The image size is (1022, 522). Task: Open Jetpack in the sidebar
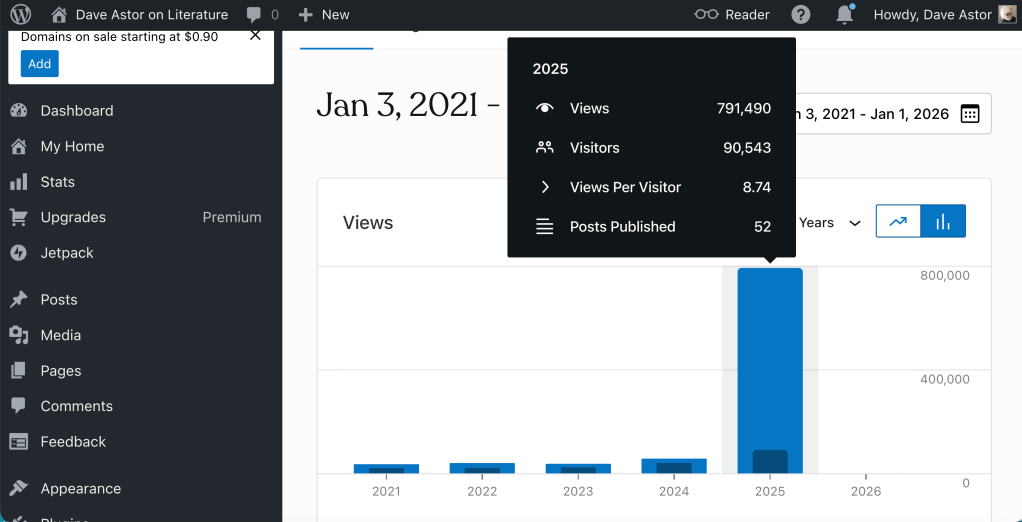pyautogui.click(x=66, y=253)
